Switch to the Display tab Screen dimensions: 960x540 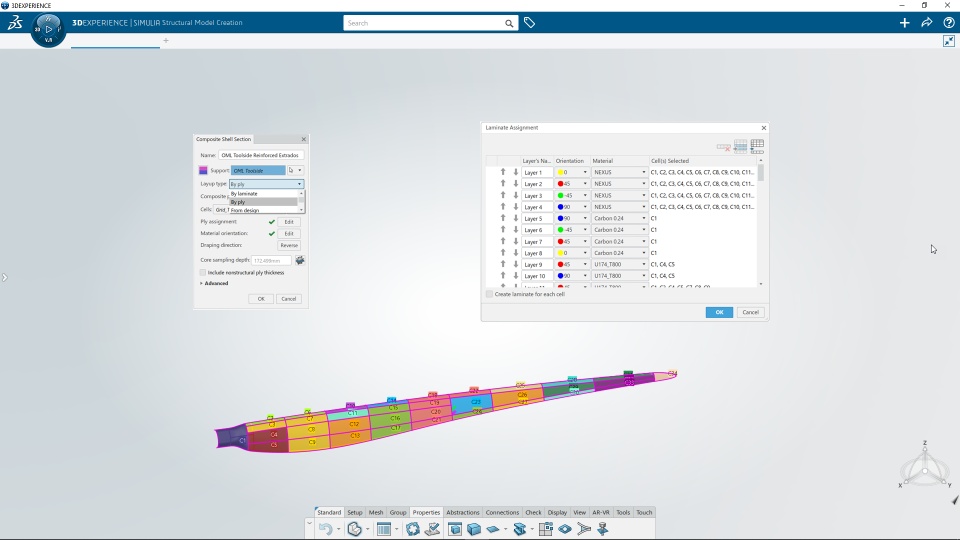[557, 512]
